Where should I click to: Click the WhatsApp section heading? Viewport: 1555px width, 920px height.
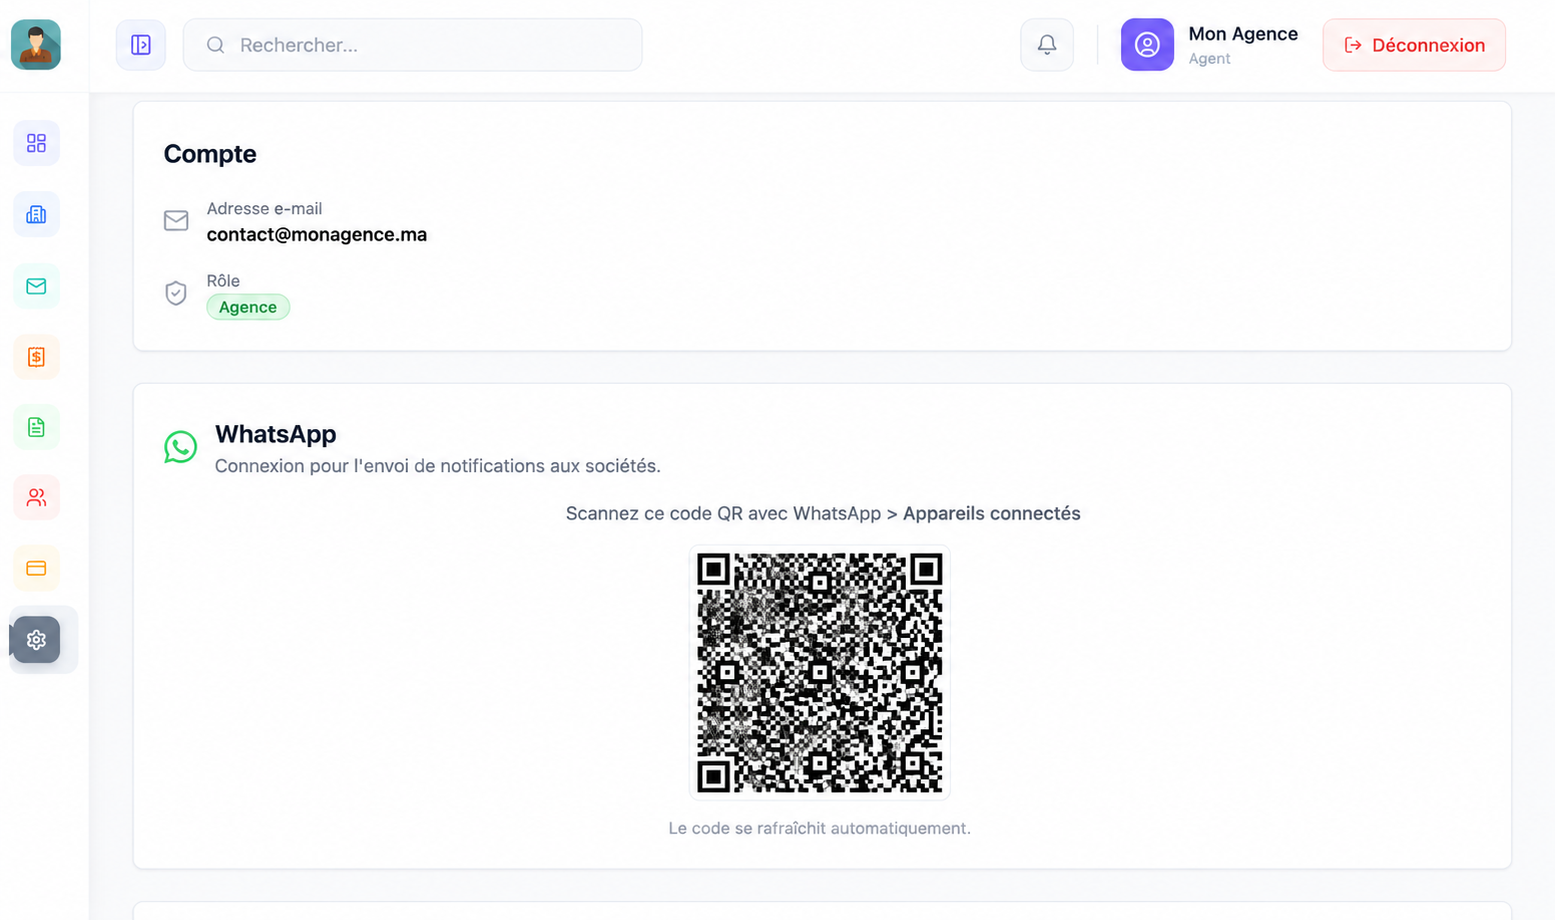point(276,434)
